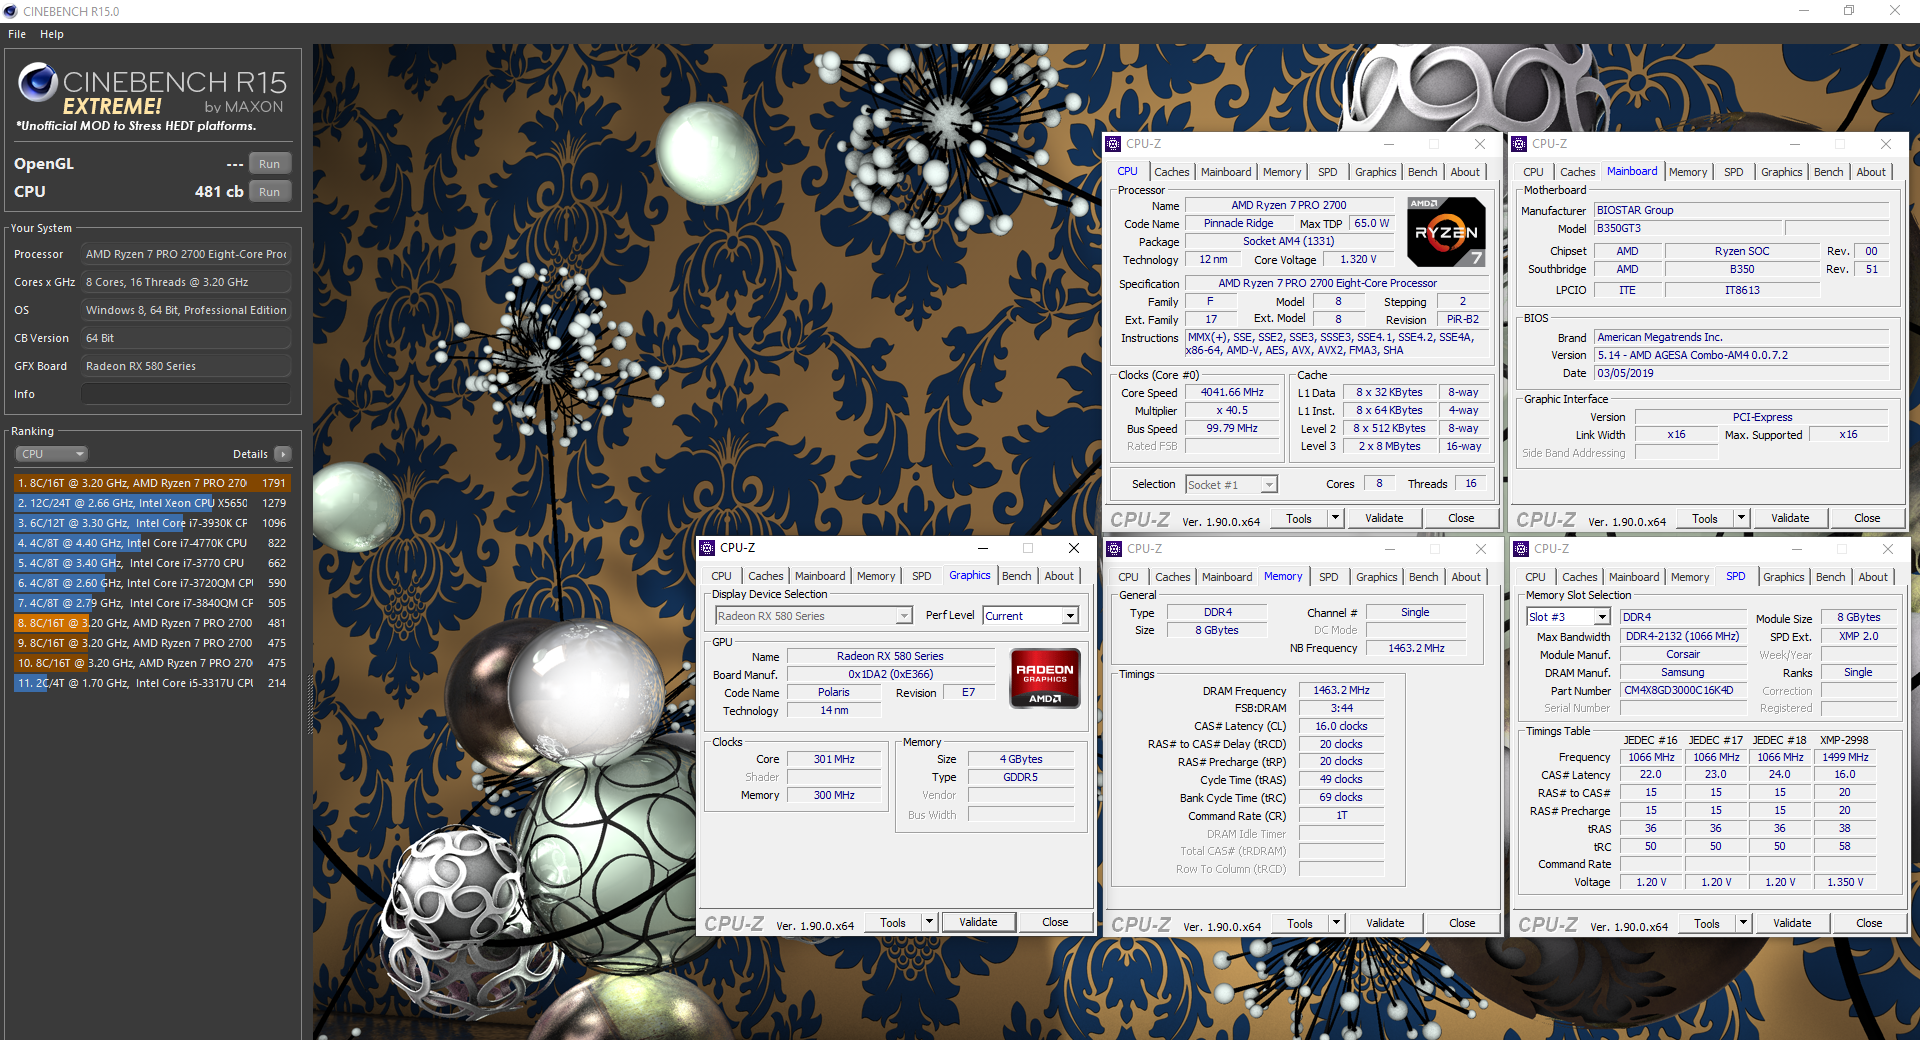Open the File menu in Cinebench
Screen dimensions: 1920x1040
pyautogui.click(x=17, y=34)
